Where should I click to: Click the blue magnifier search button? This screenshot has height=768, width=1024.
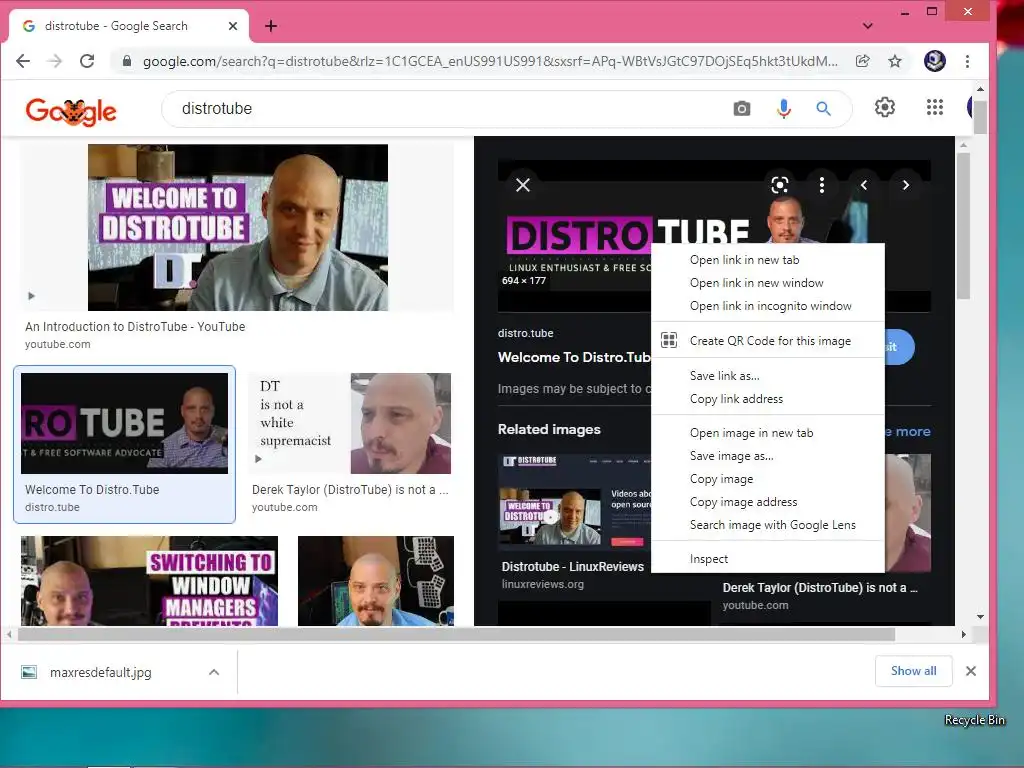[824, 108]
